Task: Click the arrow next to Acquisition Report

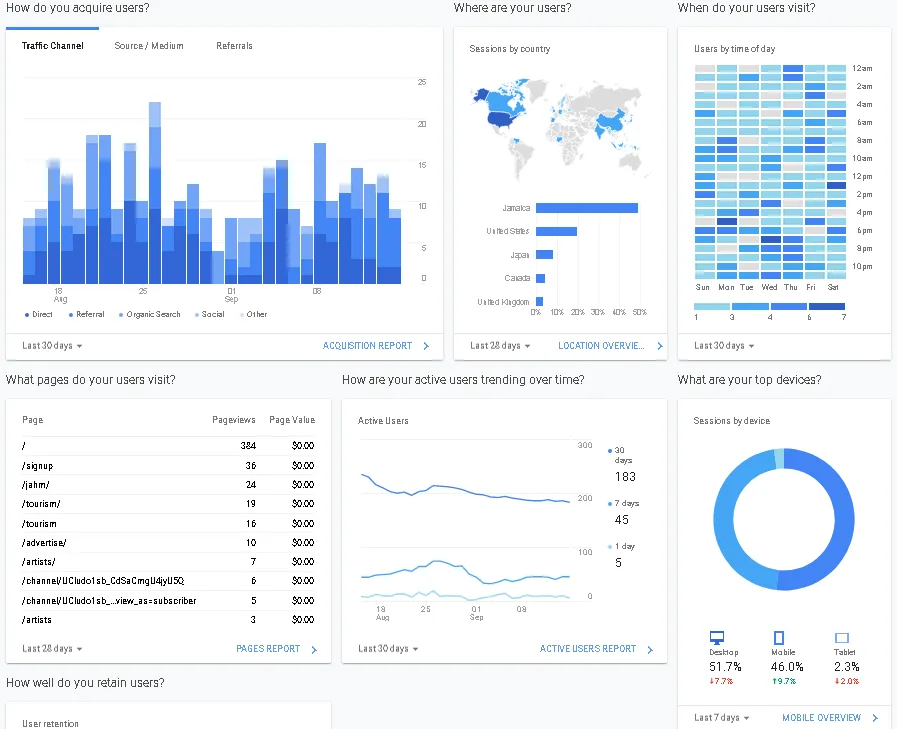Action: pyautogui.click(x=426, y=346)
